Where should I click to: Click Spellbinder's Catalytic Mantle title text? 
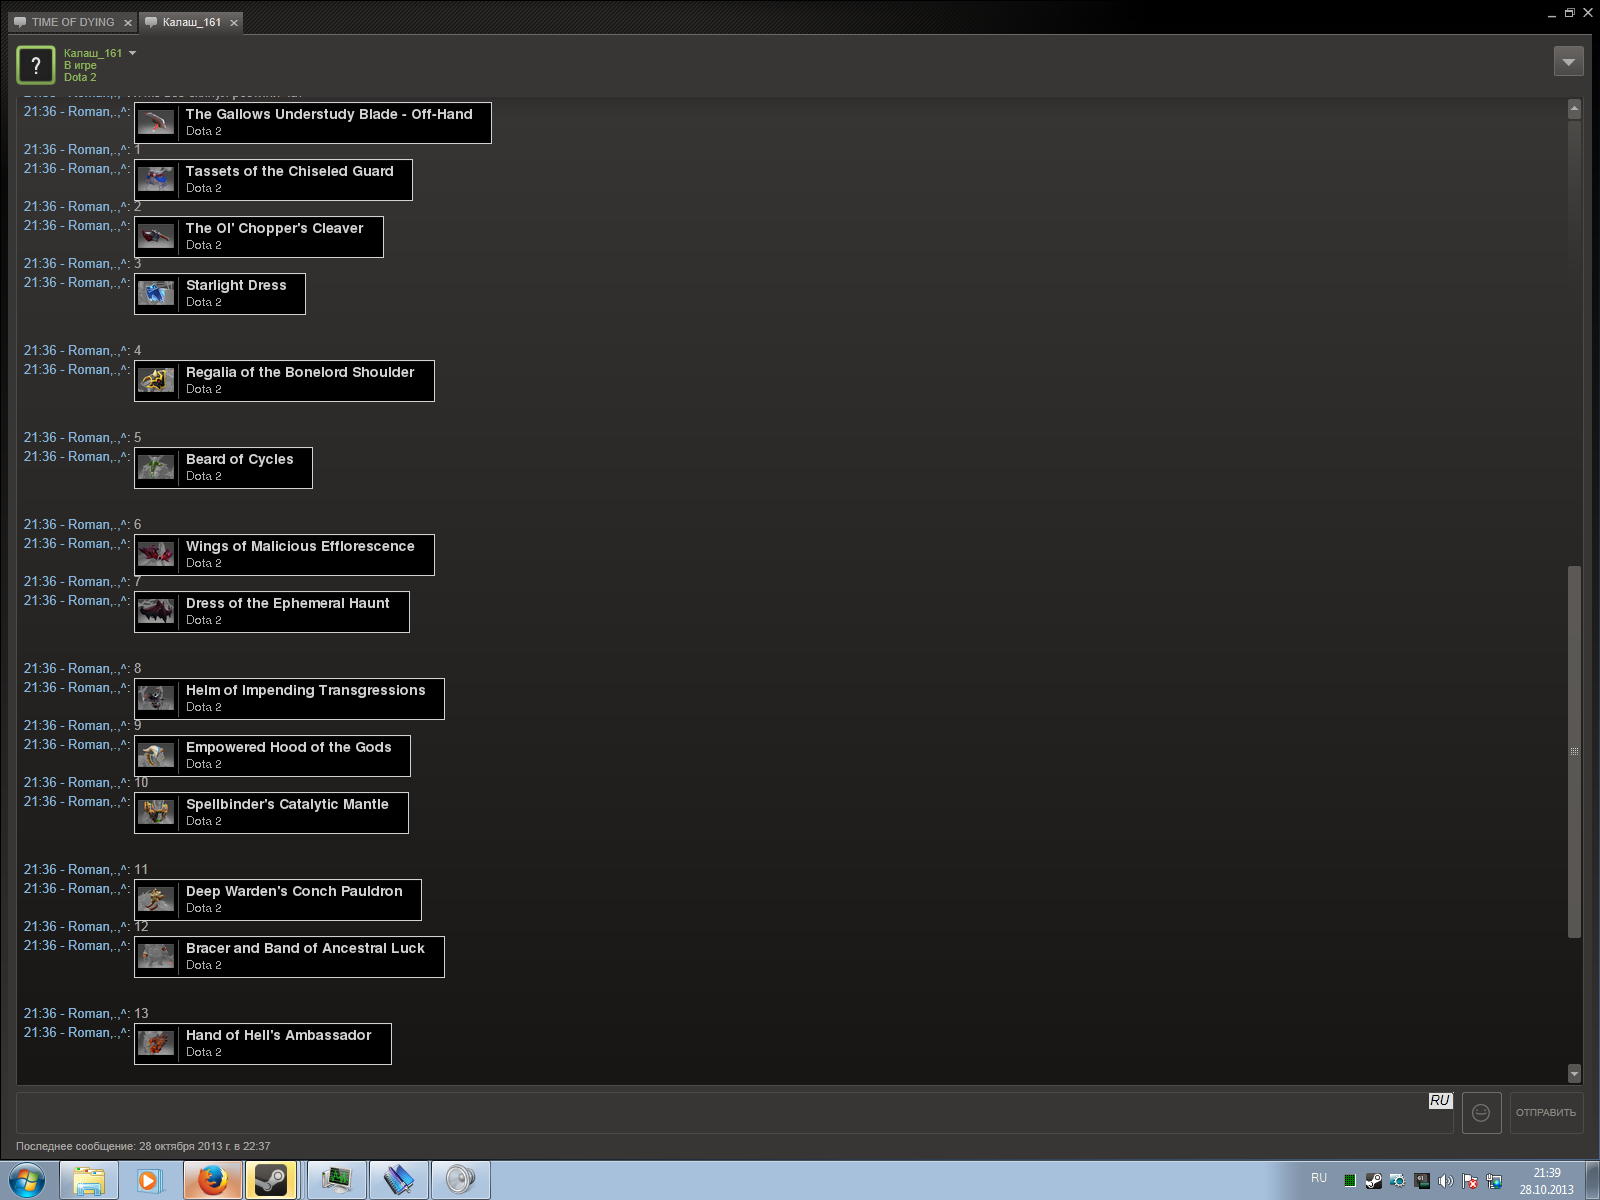click(x=287, y=804)
